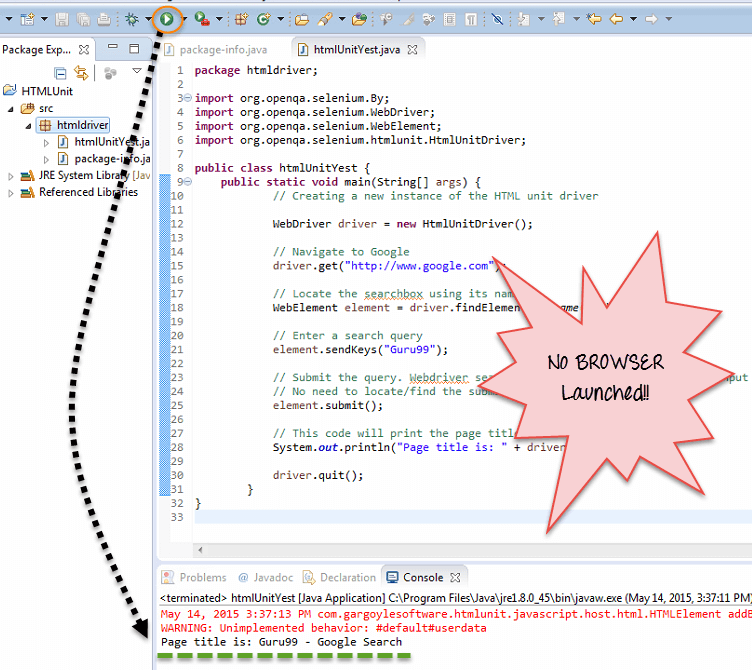
Task: Click the Debug bug icon
Action: point(132,18)
